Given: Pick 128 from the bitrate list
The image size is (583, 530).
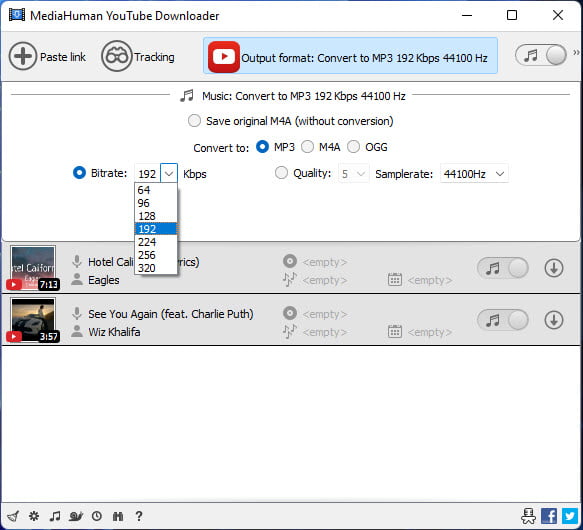Looking at the screenshot, I should (x=155, y=216).
